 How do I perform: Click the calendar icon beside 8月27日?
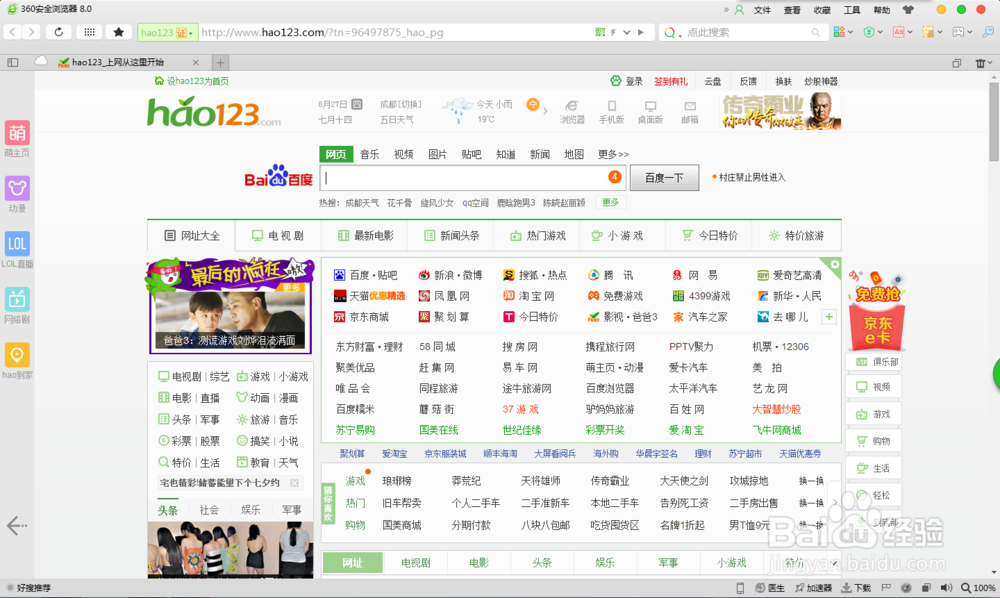coord(357,104)
